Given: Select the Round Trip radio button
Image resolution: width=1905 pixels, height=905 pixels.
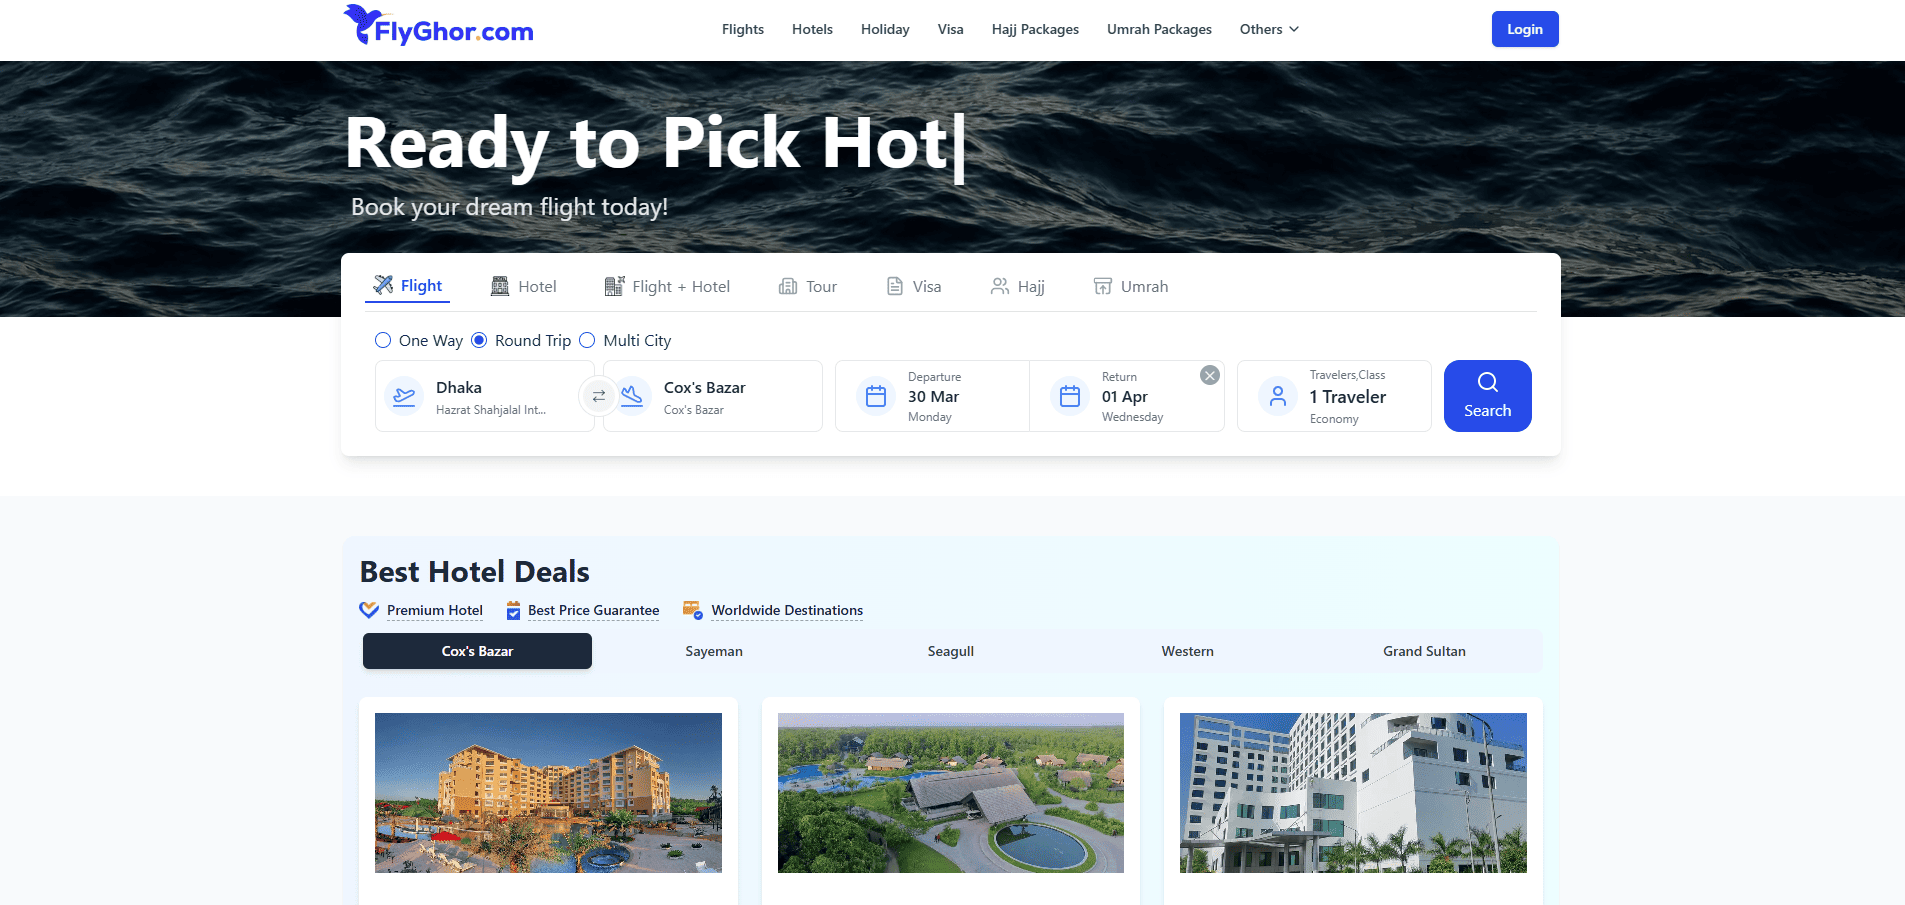Looking at the screenshot, I should tap(479, 340).
